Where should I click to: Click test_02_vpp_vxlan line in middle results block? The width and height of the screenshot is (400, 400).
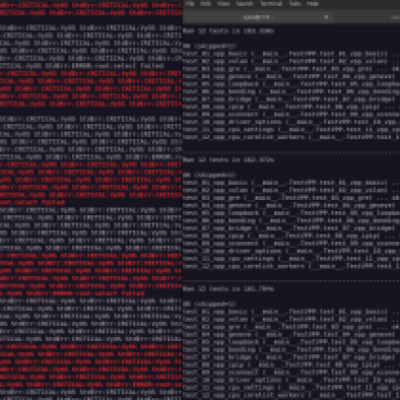pos(291,190)
